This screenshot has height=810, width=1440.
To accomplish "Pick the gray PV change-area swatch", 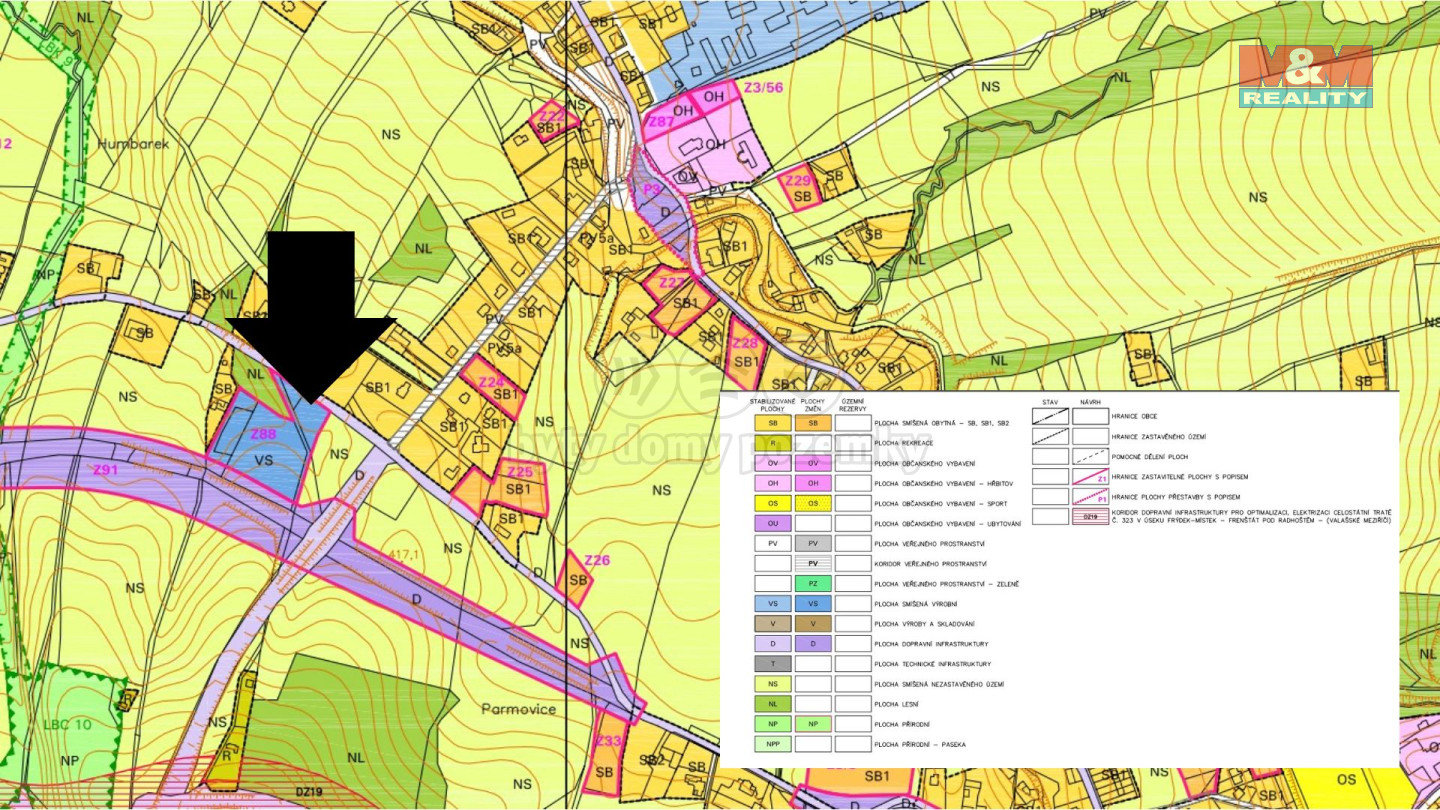I will point(813,543).
